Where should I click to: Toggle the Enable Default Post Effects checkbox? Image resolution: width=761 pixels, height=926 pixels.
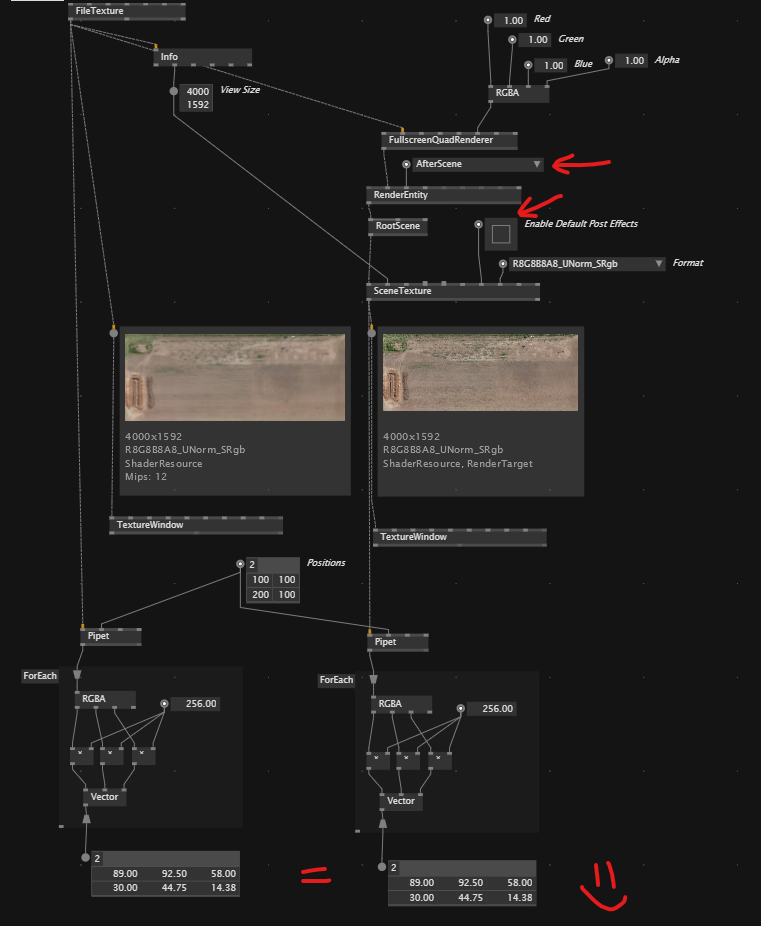pos(501,235)
